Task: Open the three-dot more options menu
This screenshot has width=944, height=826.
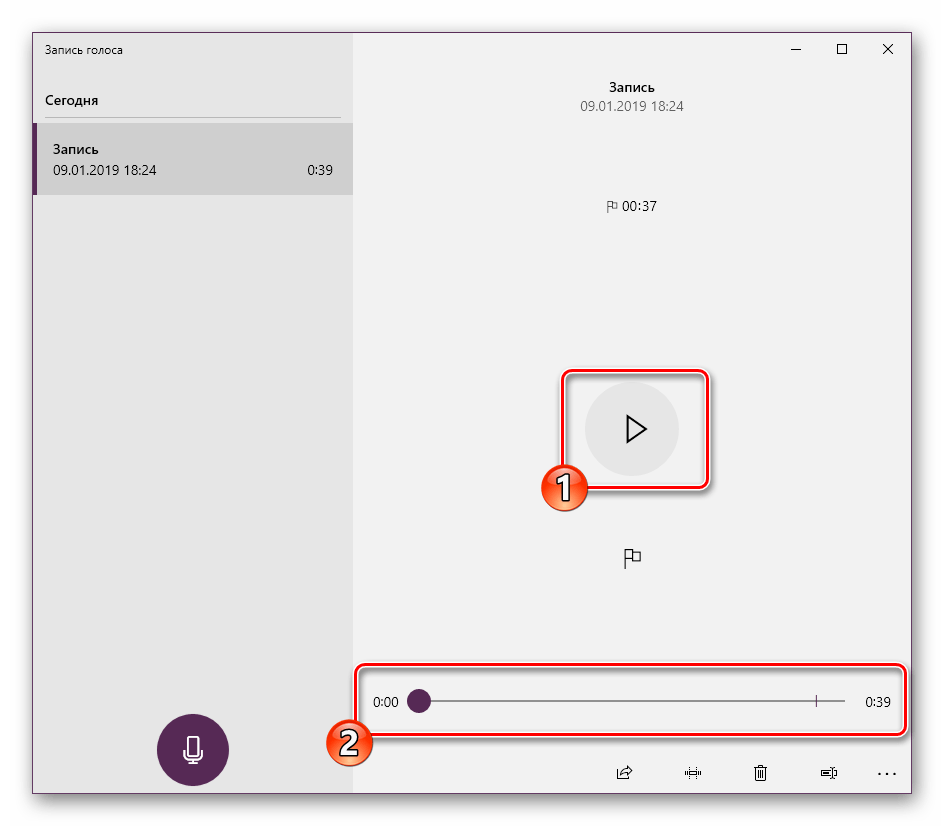Action: (x=886, y=773)
